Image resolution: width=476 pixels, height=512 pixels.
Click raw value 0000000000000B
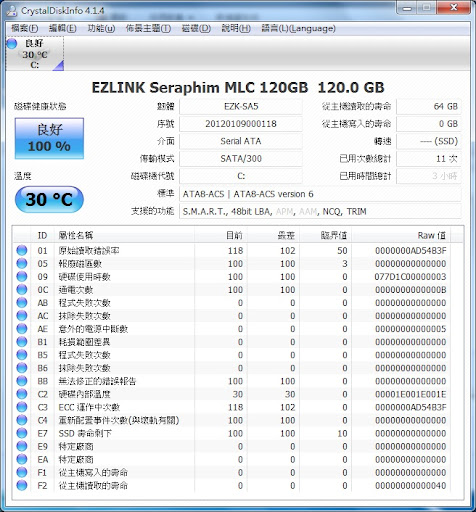click(410, 290)
